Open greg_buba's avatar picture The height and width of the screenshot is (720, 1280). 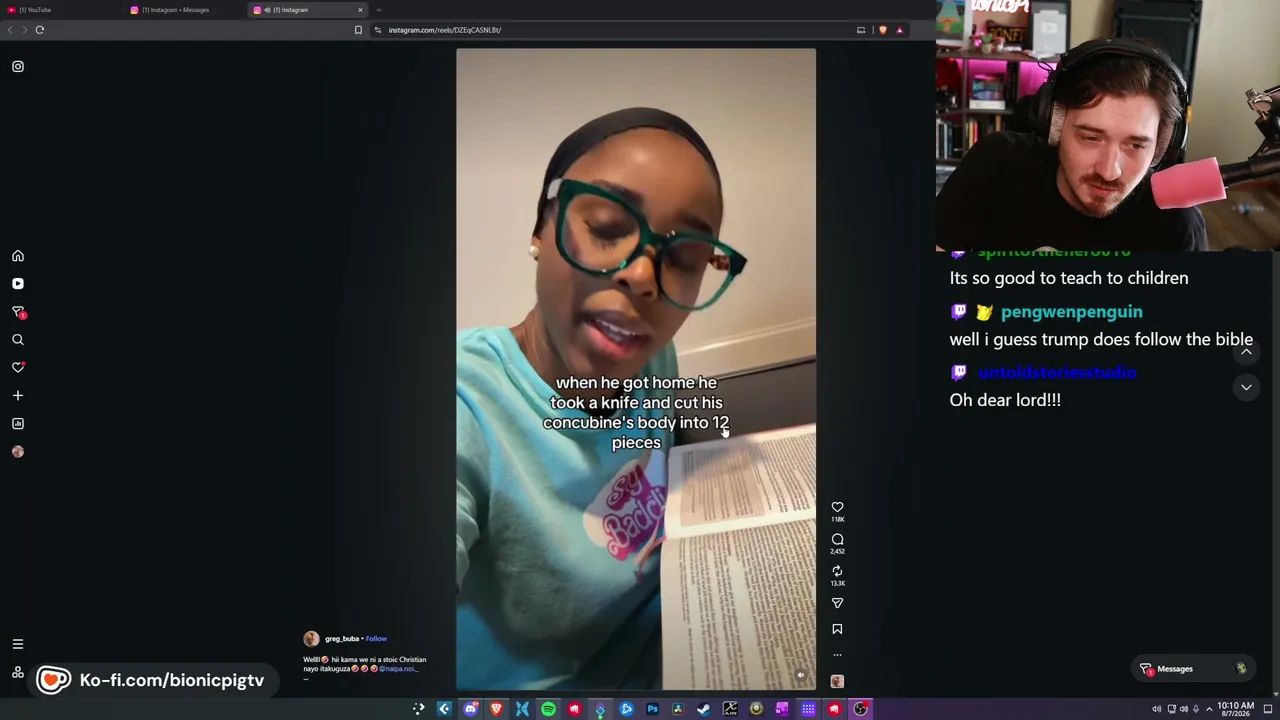[x=311, y=639]
